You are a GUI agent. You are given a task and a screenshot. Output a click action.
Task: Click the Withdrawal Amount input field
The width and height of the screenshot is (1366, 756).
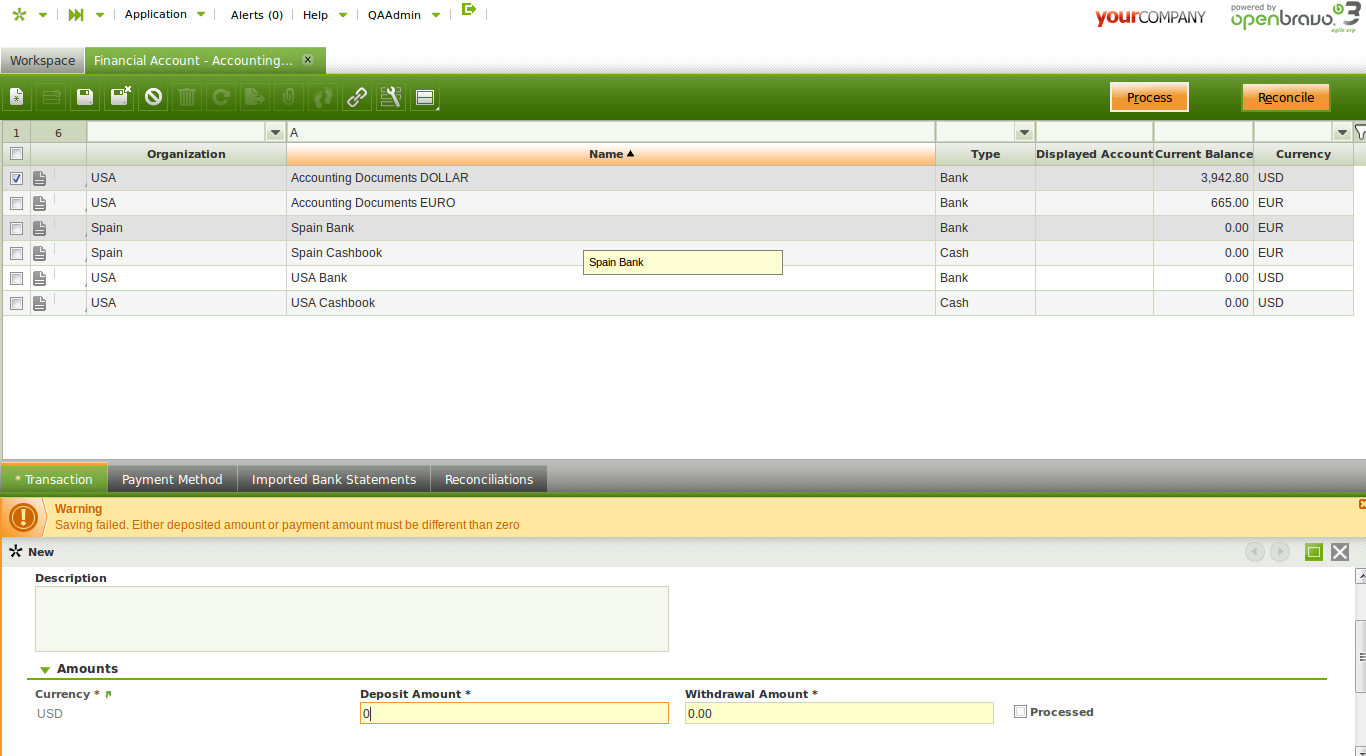(x=838, y=713)
